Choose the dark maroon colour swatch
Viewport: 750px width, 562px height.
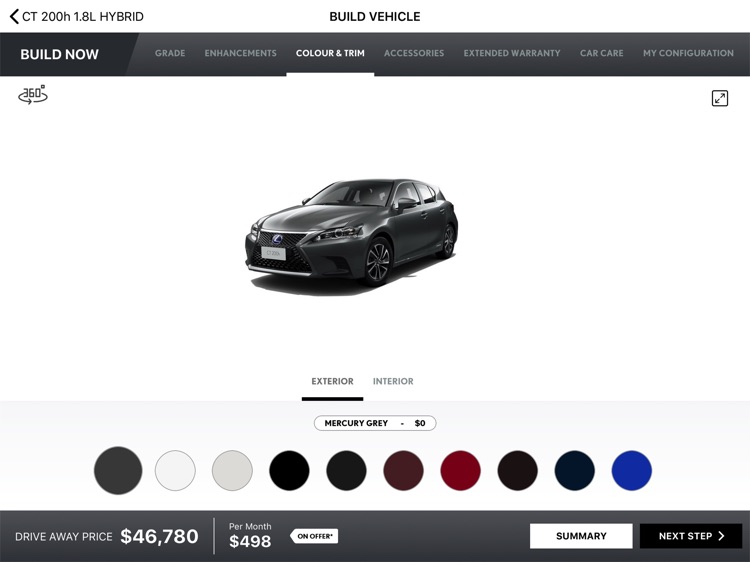point(403,471)
